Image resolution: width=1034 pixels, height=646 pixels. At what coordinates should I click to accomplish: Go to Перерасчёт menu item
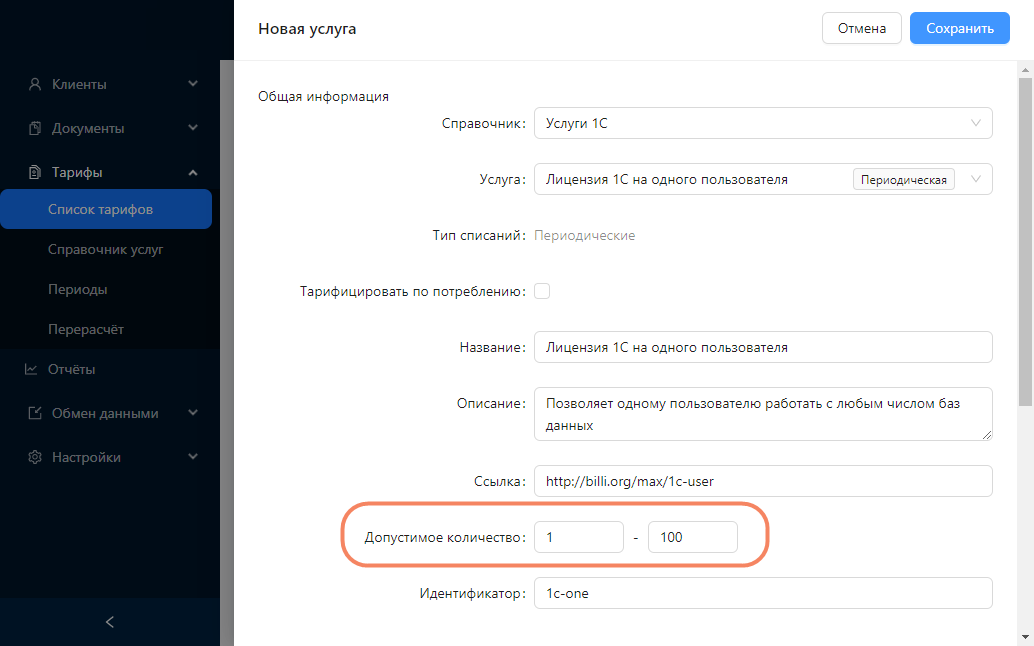(x=86, y=330)
